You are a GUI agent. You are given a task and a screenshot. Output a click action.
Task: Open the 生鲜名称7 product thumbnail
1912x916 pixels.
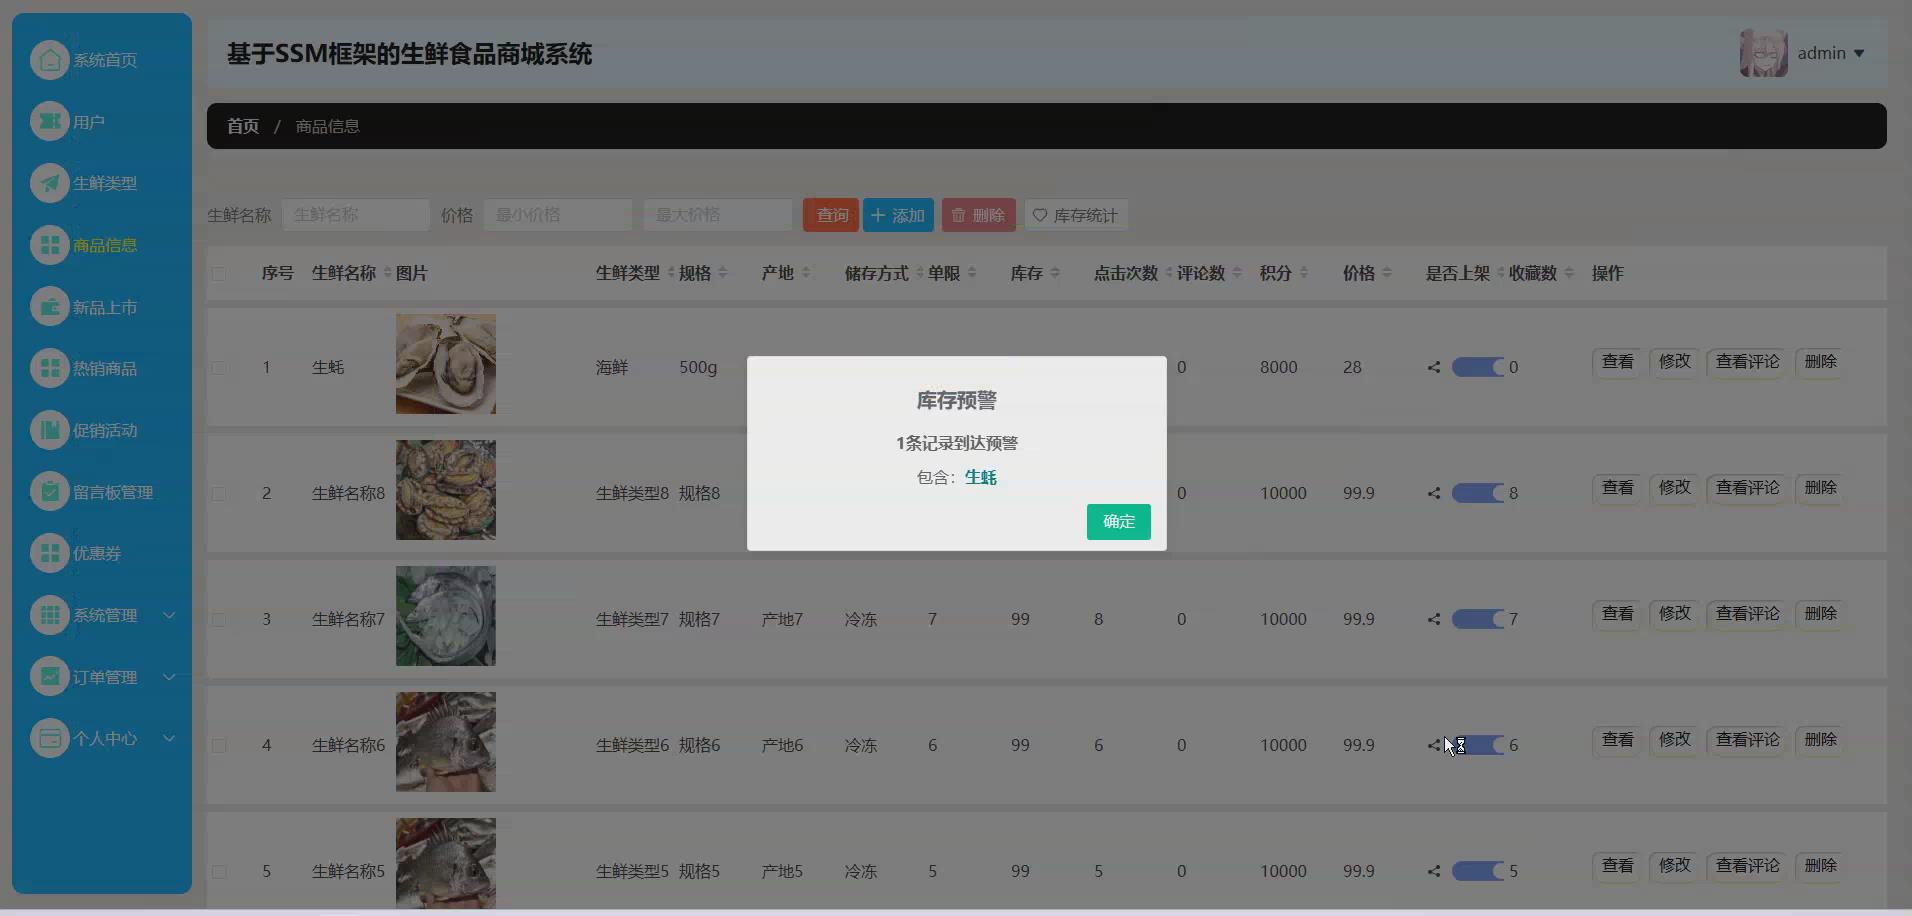click(x=446, y=616)
